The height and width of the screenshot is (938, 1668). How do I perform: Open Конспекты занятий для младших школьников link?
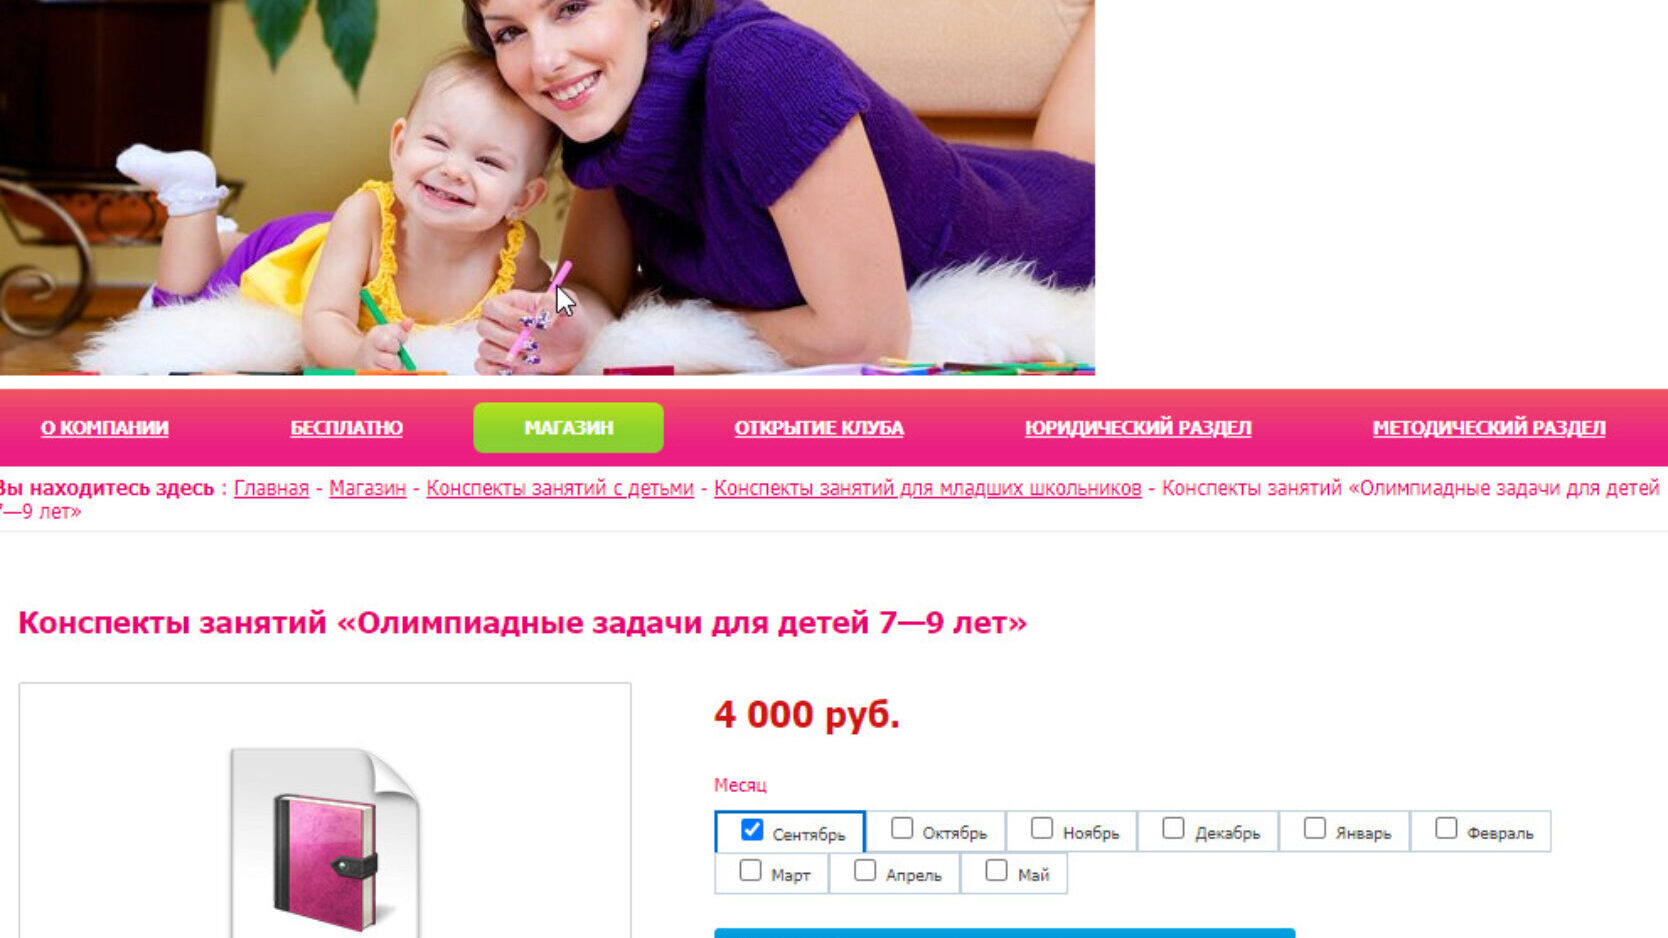(928, 488)
